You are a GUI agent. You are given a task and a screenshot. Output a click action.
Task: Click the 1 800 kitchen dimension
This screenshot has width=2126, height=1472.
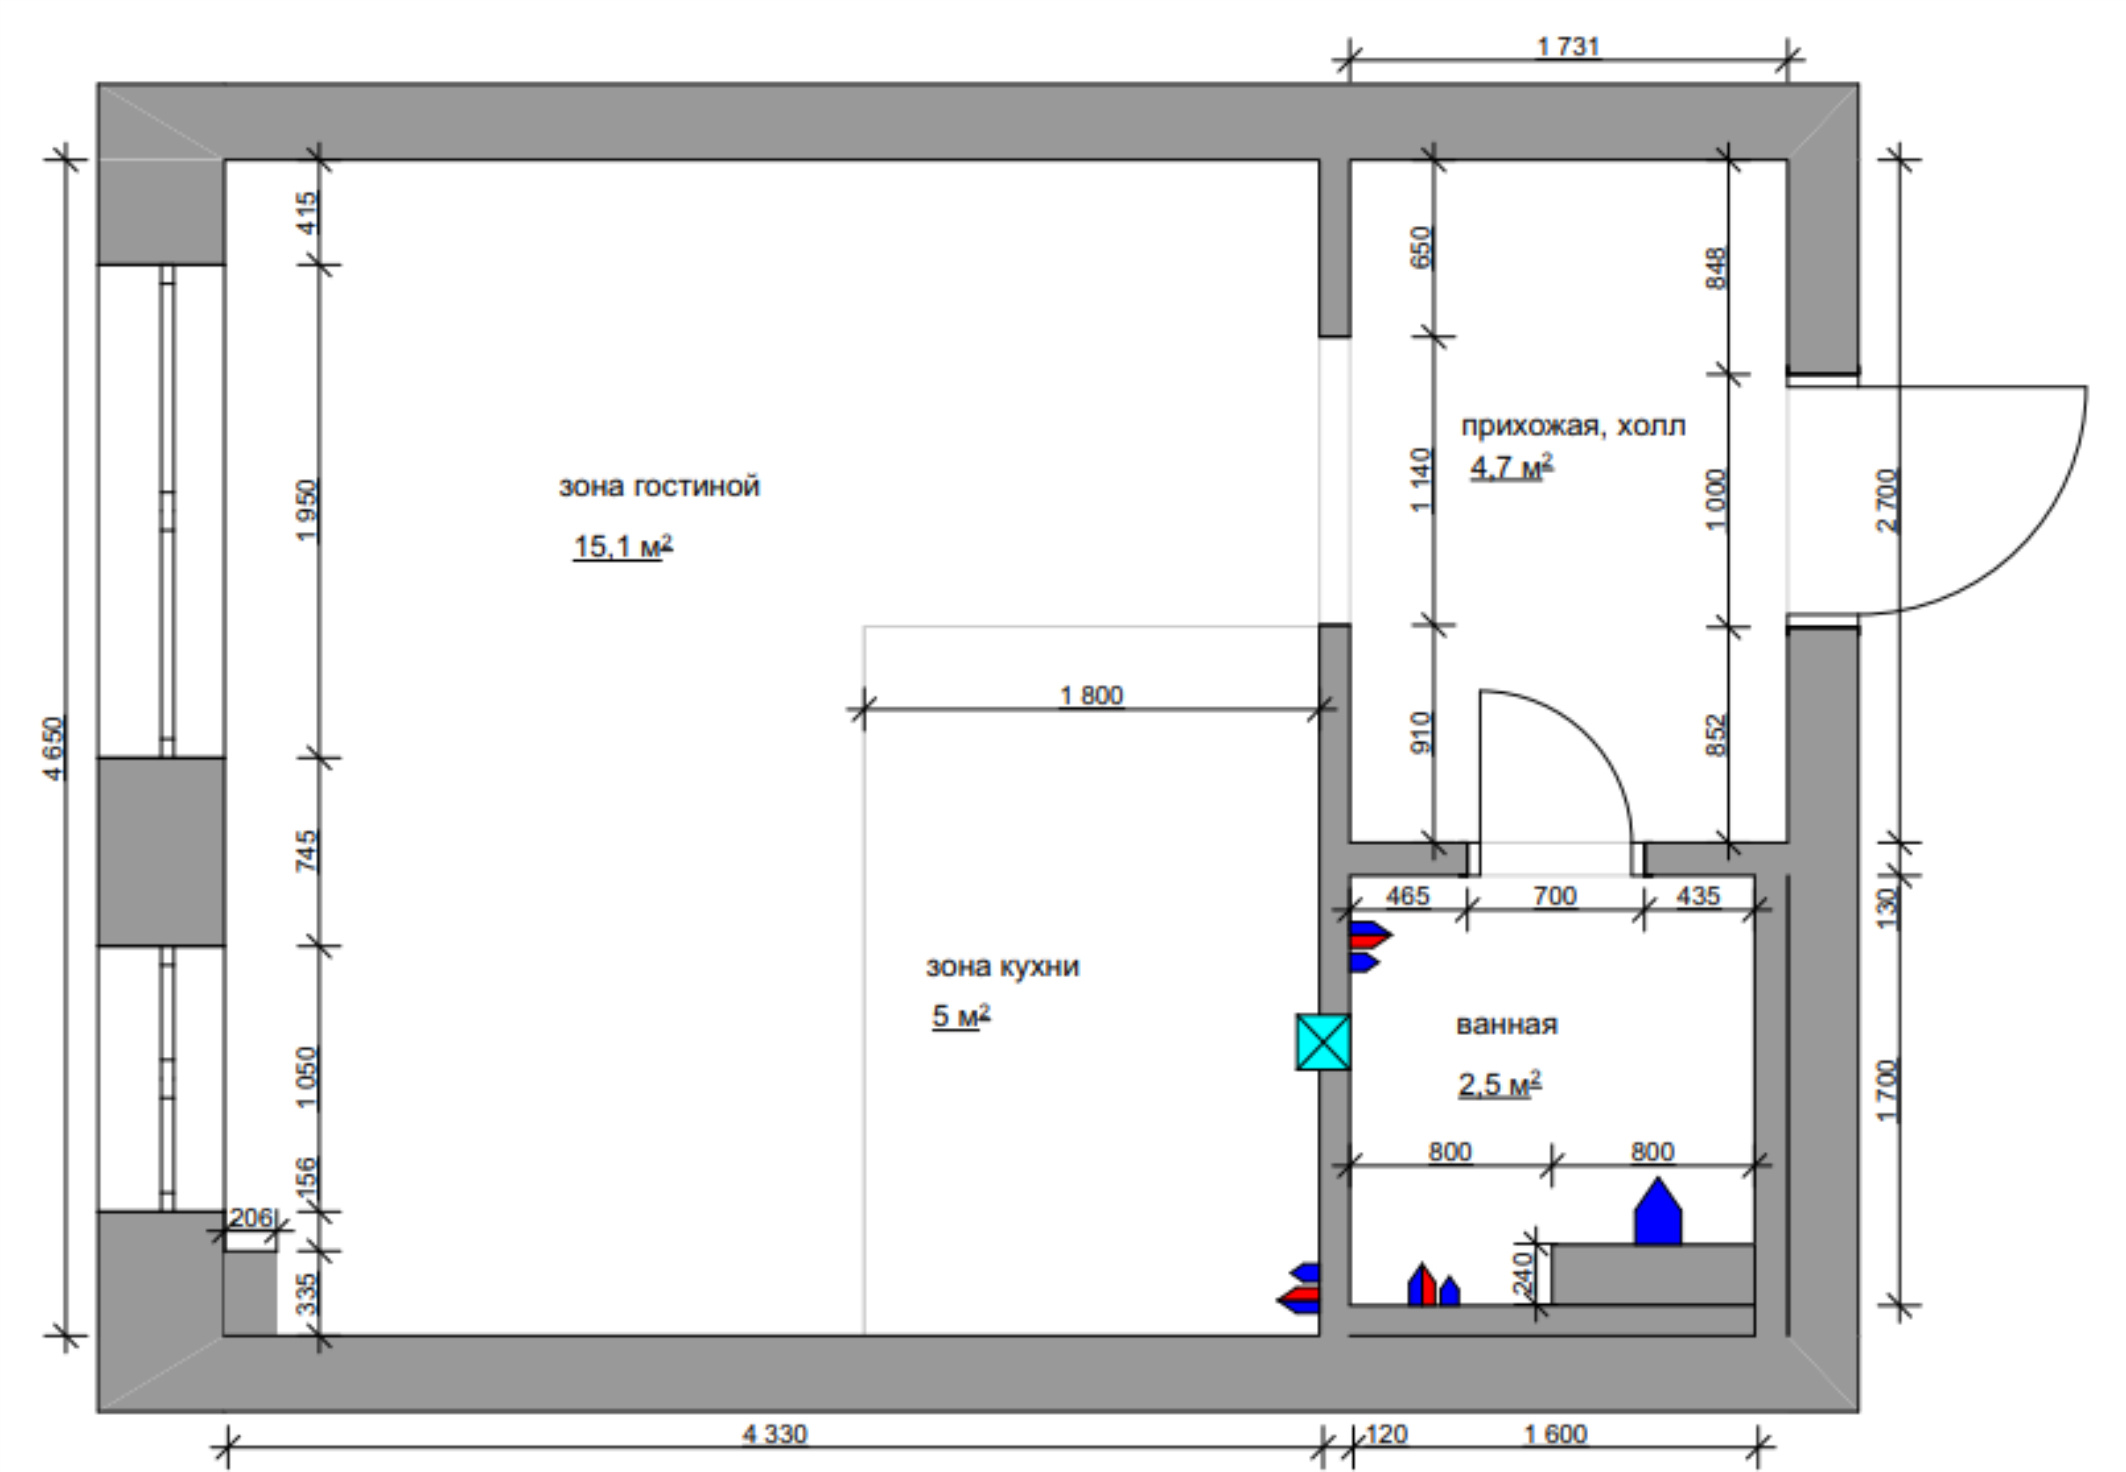(1091, 695)
